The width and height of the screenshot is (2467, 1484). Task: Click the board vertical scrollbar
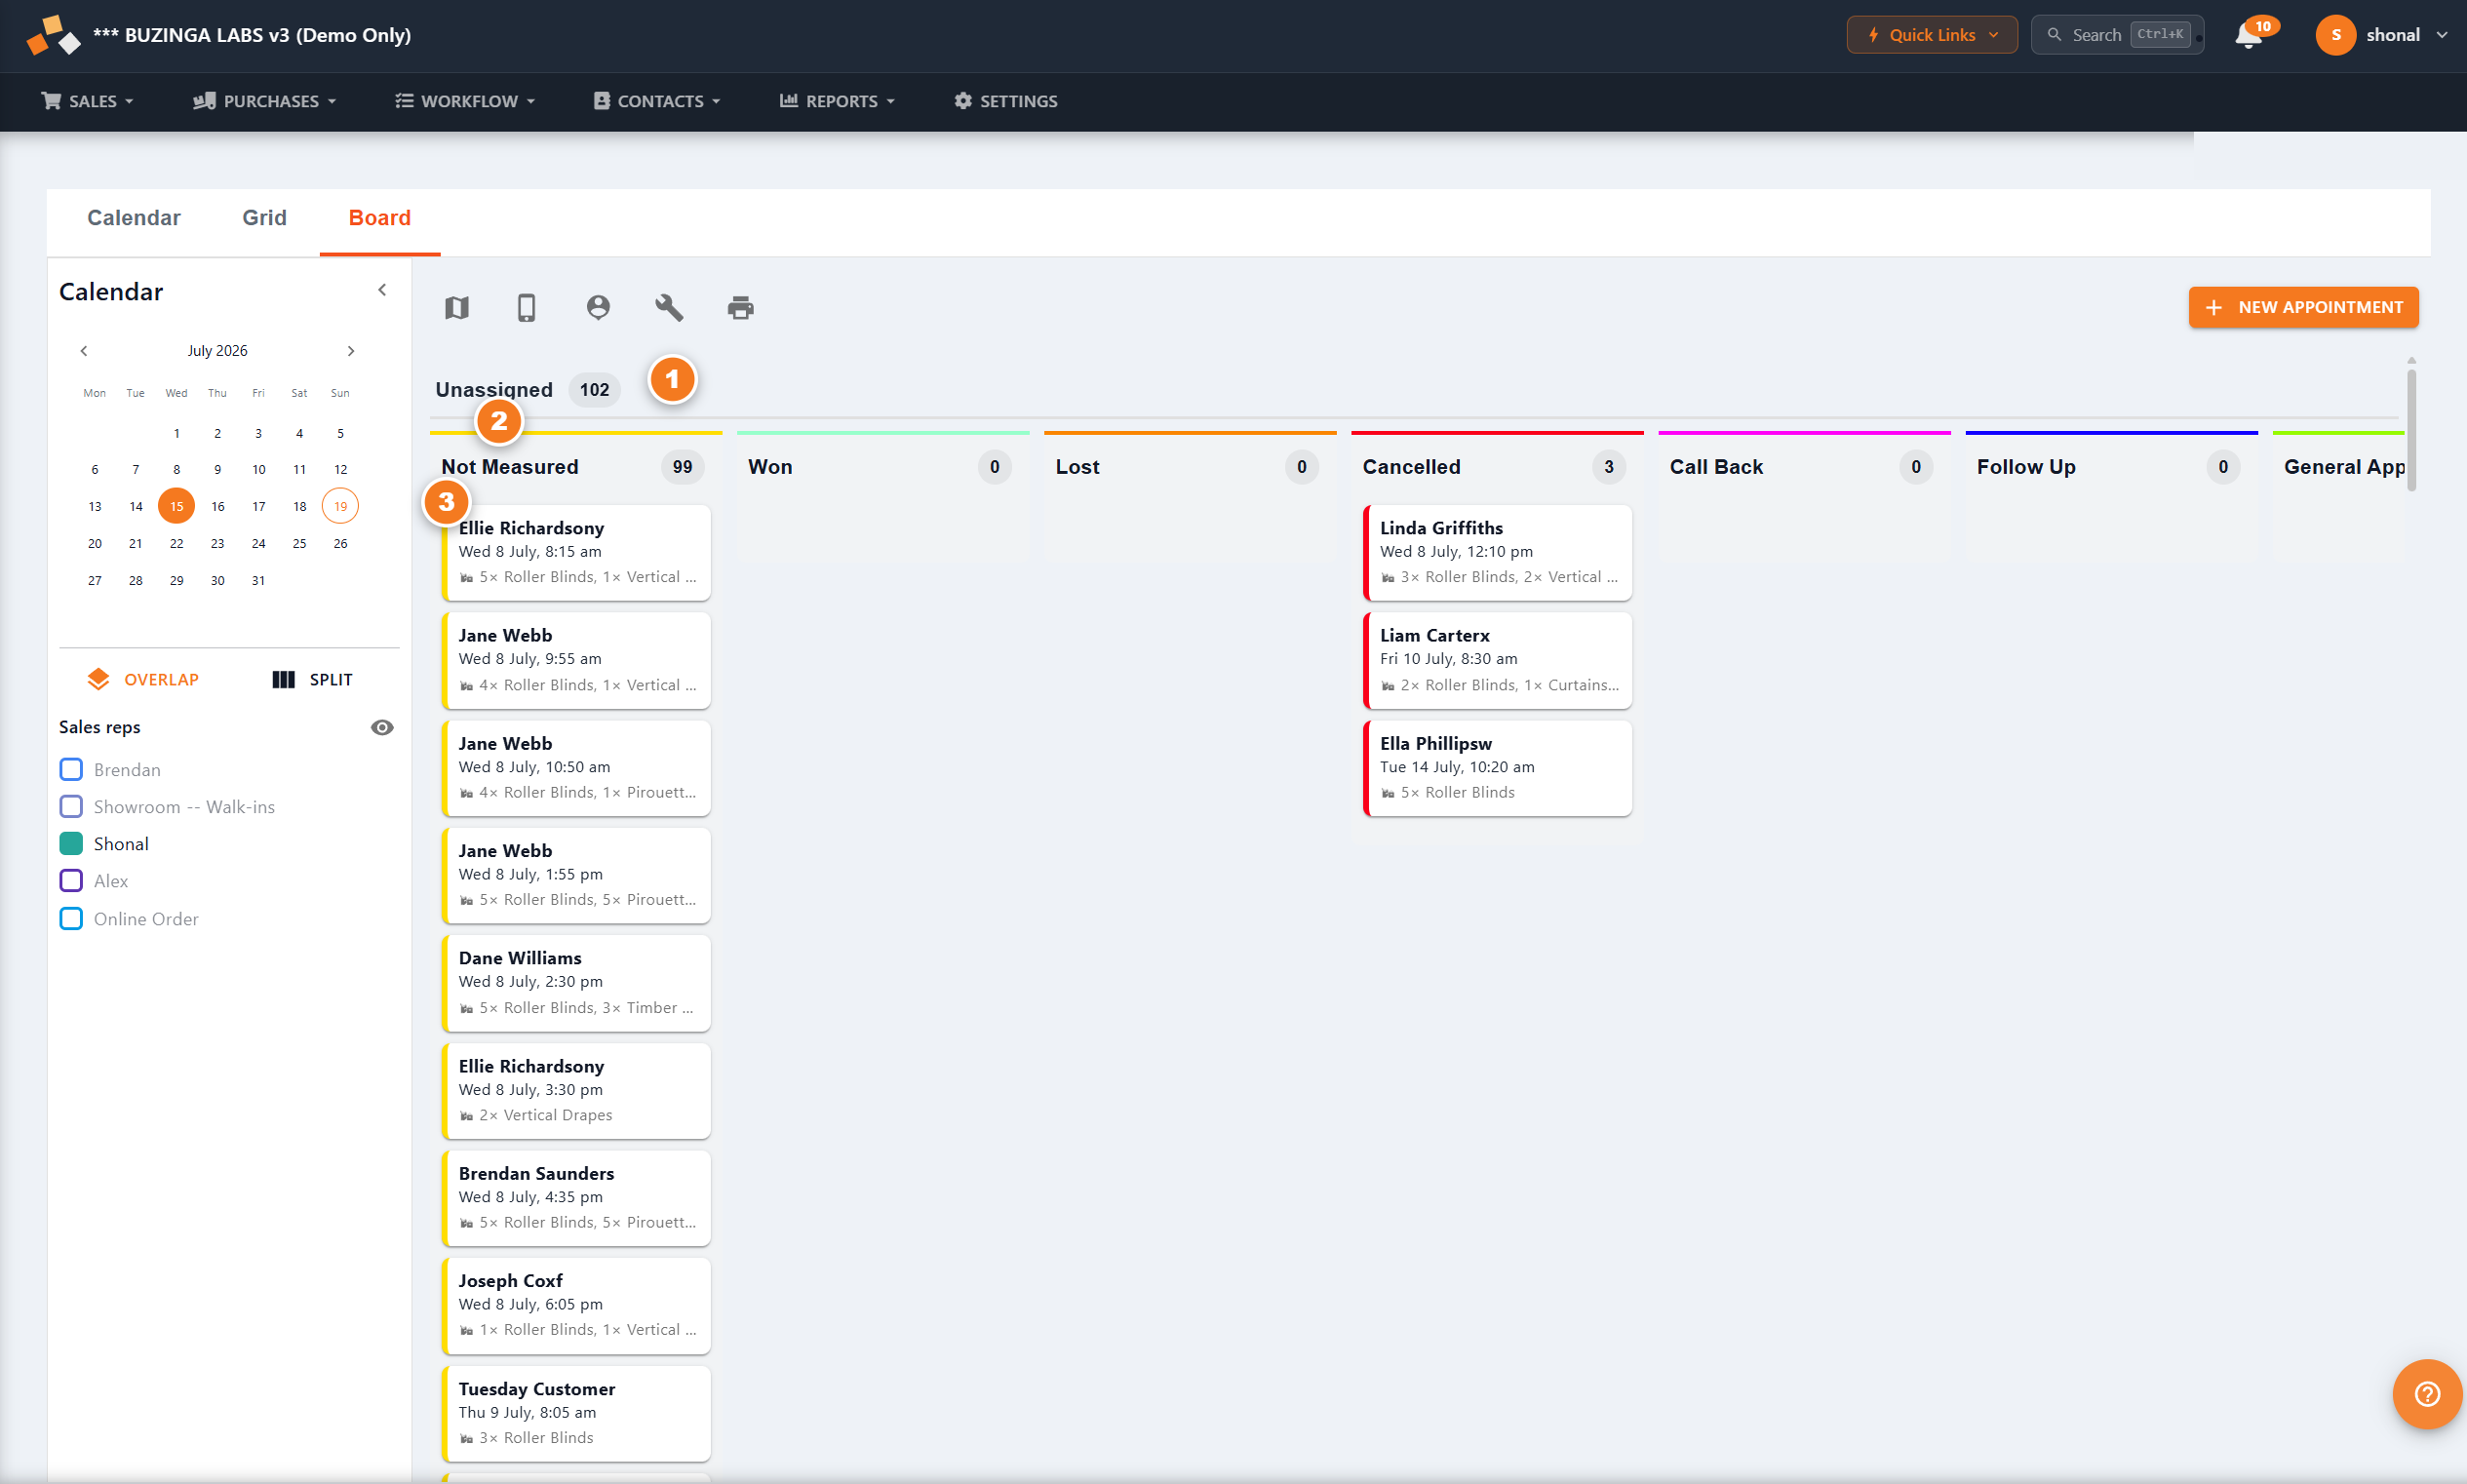[x=2411, y=430]
